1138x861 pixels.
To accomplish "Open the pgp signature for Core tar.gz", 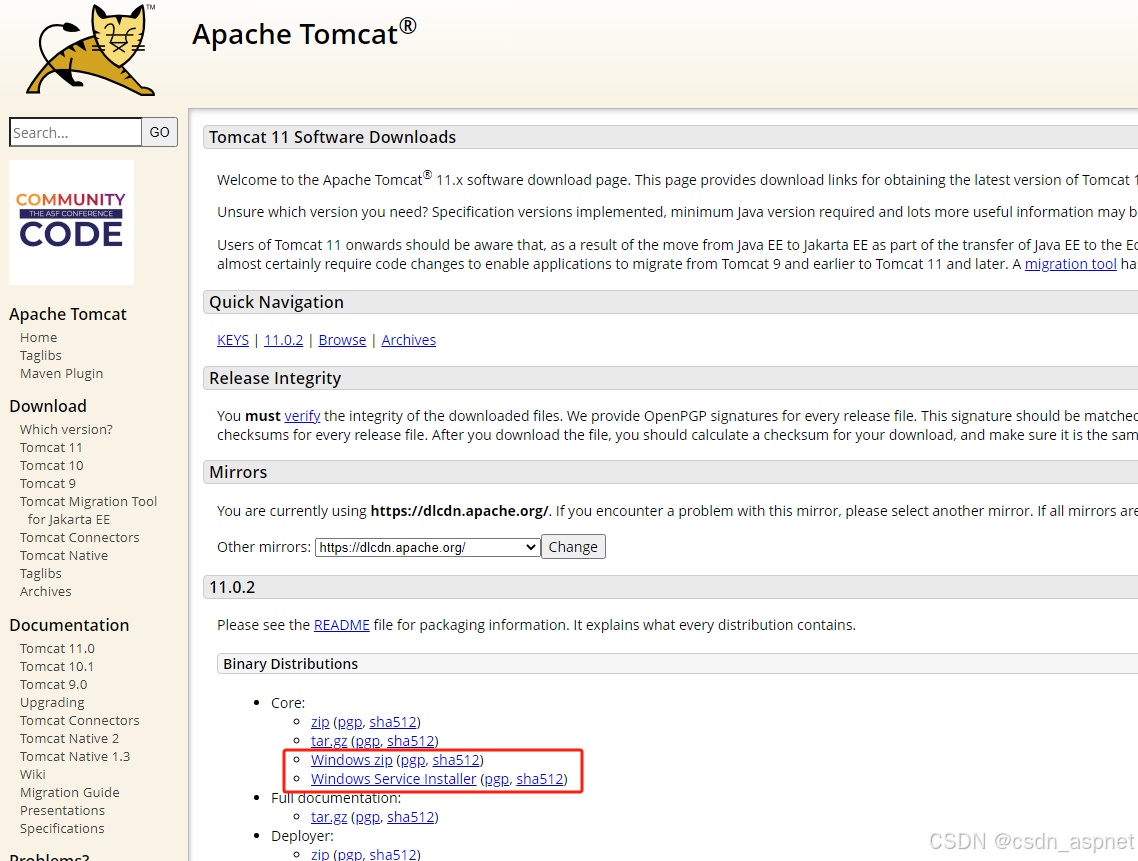I will (368, 742).
